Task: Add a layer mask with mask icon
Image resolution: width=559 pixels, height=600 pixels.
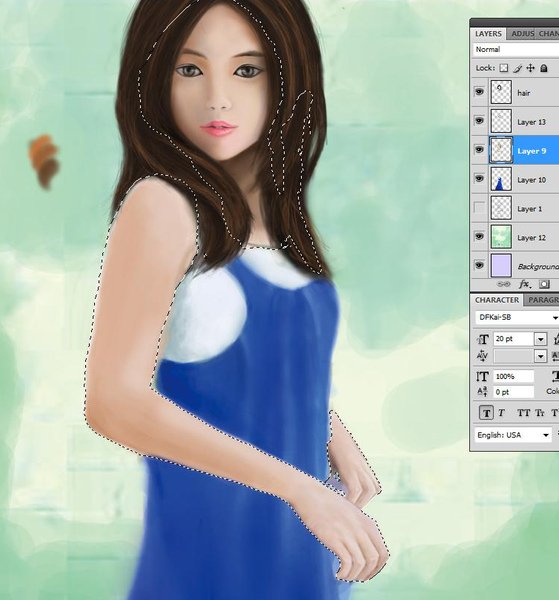Action: click(x=544, y=284)
